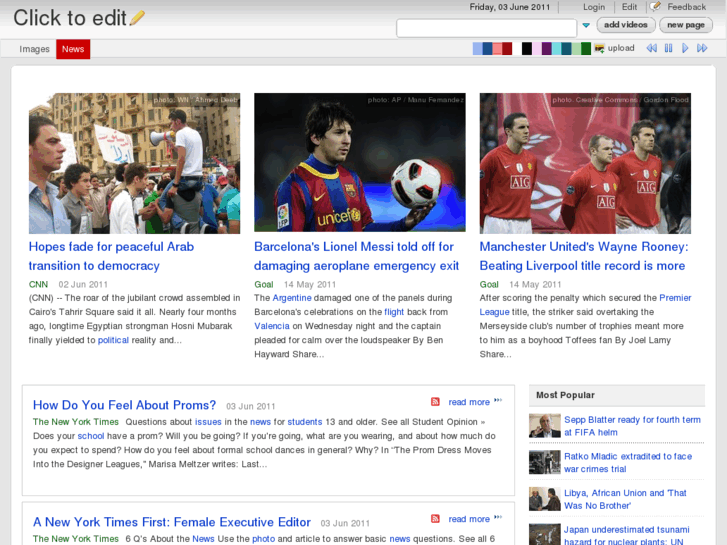Click read more for Executive Editor article

[469, 519]
